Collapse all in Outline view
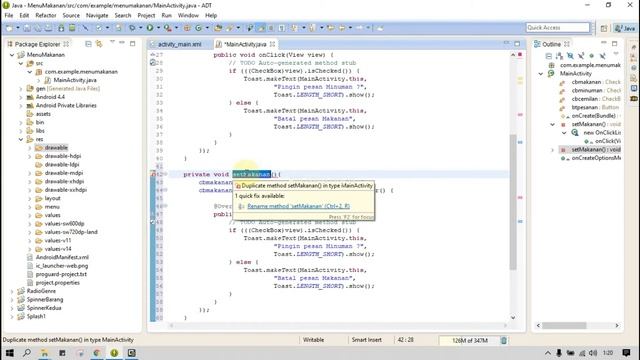 pyautogui.click(x=549, y=56)
